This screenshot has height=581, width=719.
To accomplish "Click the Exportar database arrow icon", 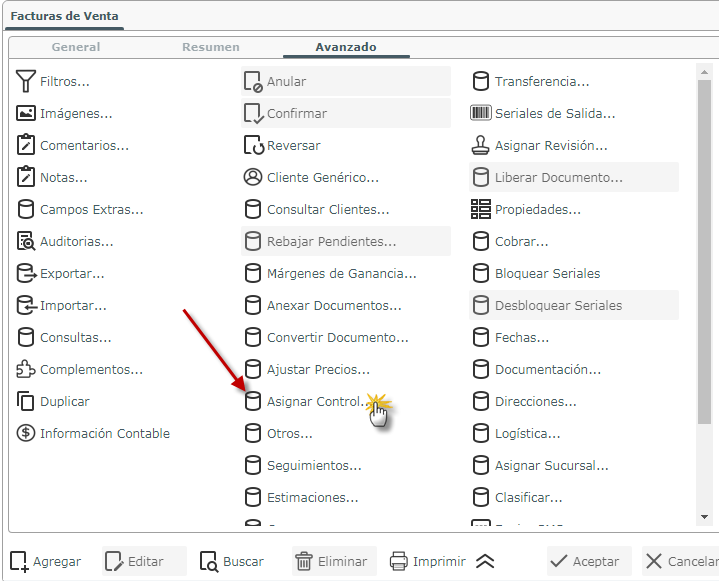I will pos(26,273).
